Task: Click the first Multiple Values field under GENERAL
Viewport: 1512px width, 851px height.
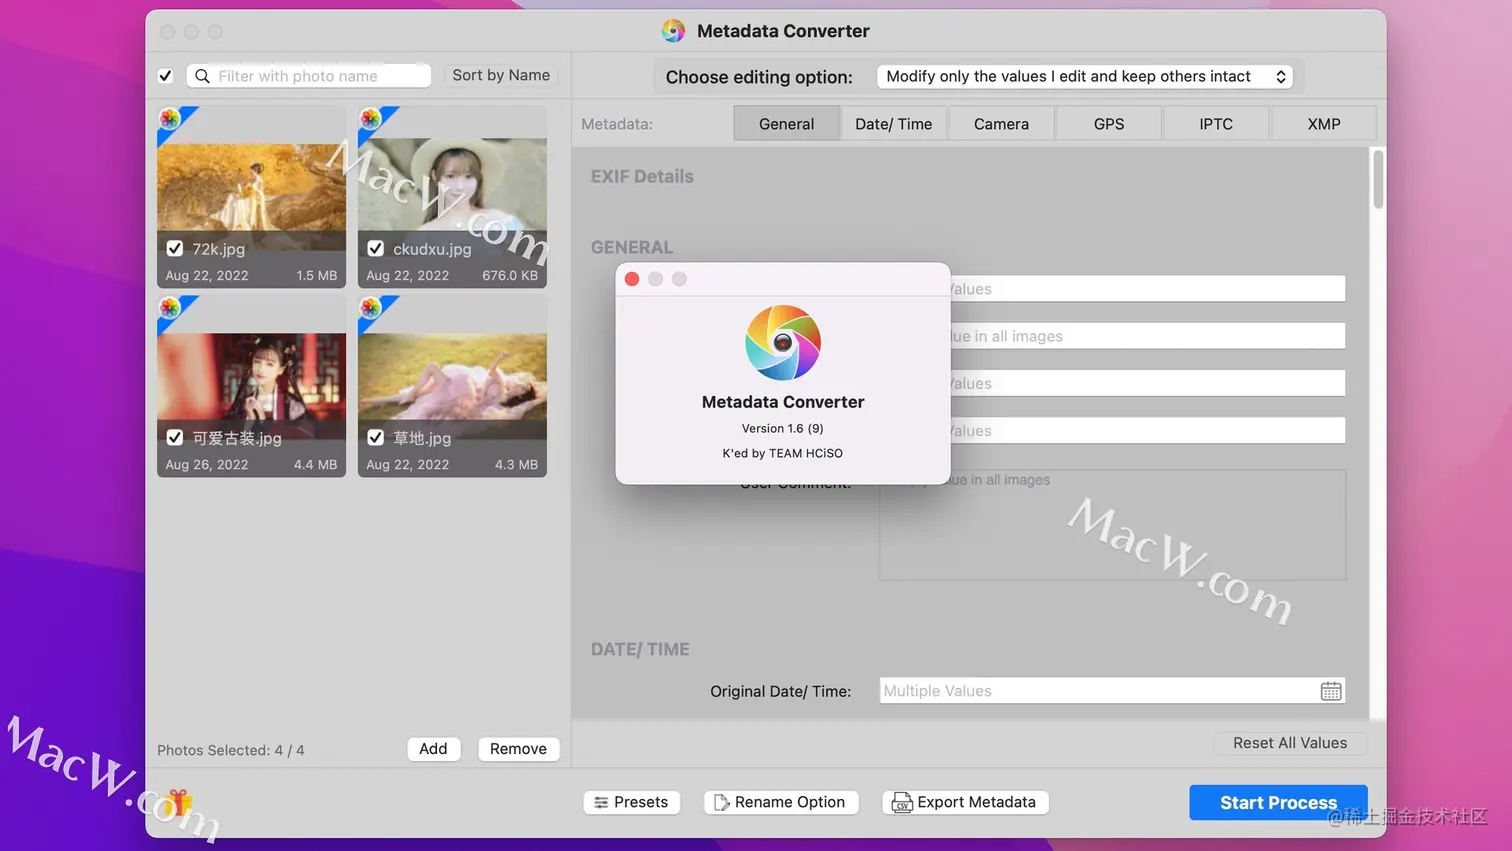Action: click(1148, 289)
